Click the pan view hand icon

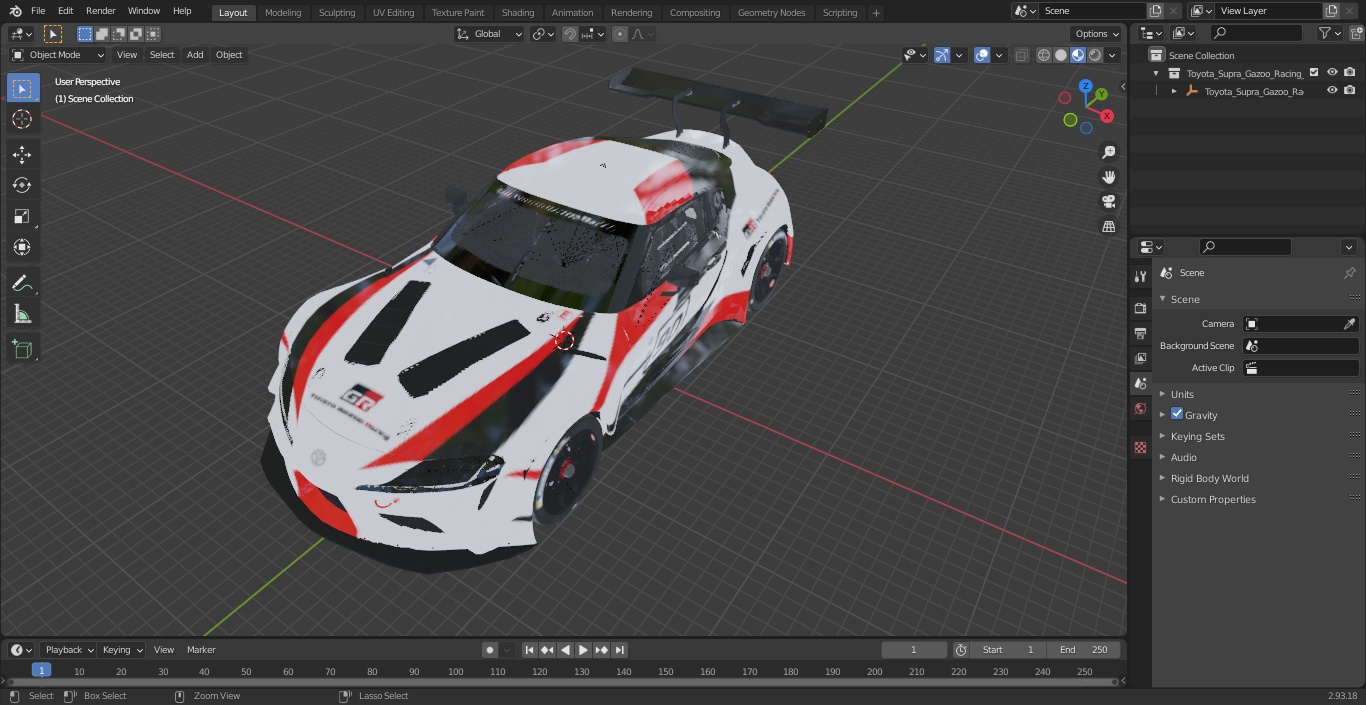[1108, 177]
